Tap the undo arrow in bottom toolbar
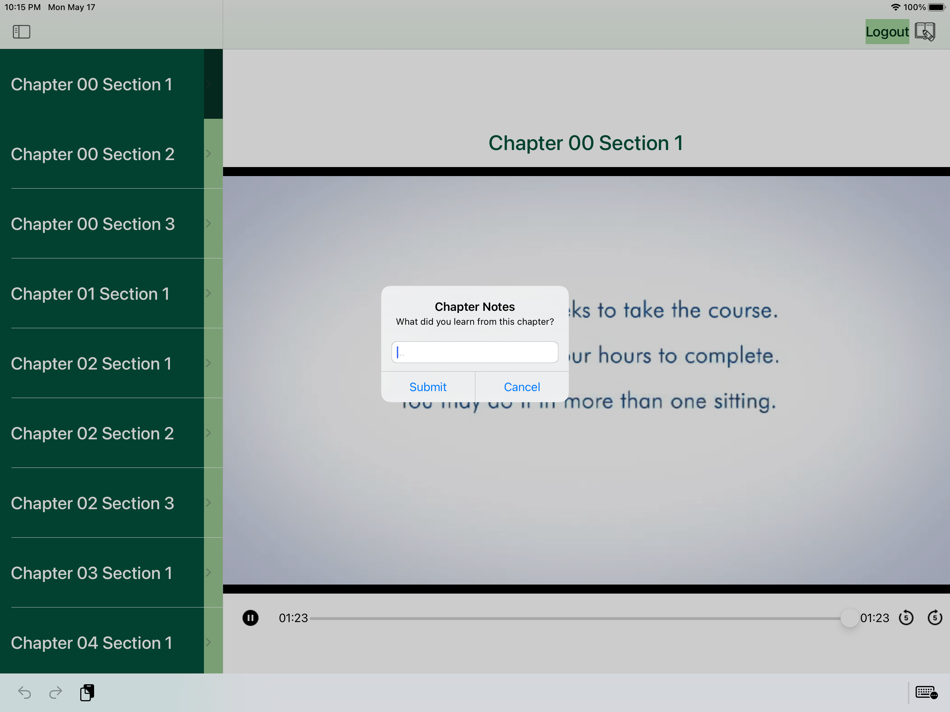Screen dimensions: 950x712 click(24, 692)
